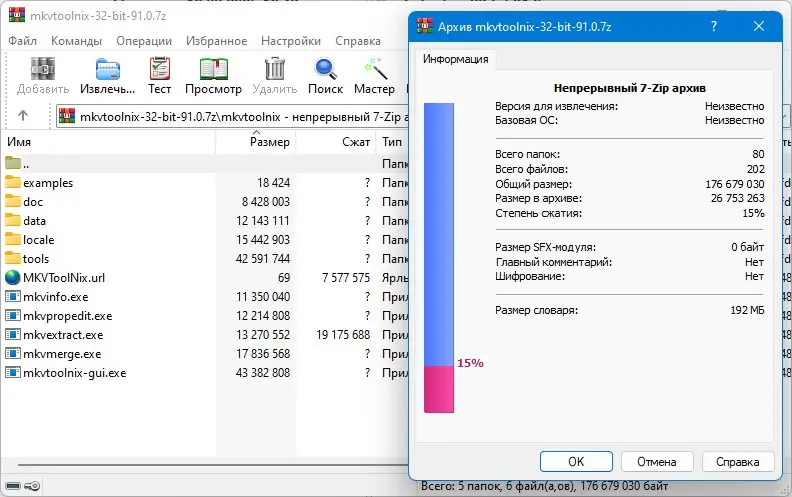Click the Извлечь toolbar icon
This screenshot has height=497, width=792.
108,69
